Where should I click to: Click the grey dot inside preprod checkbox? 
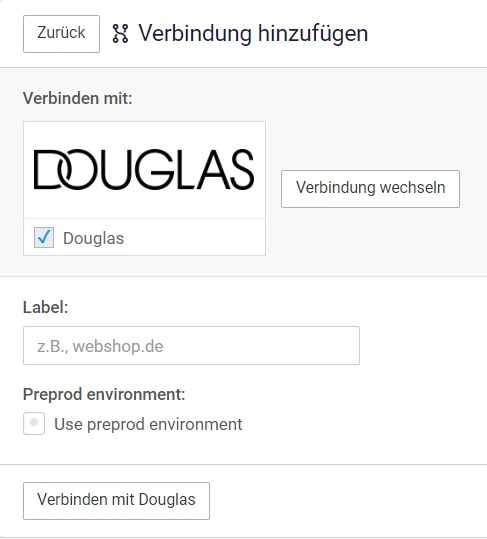(34, 422)
